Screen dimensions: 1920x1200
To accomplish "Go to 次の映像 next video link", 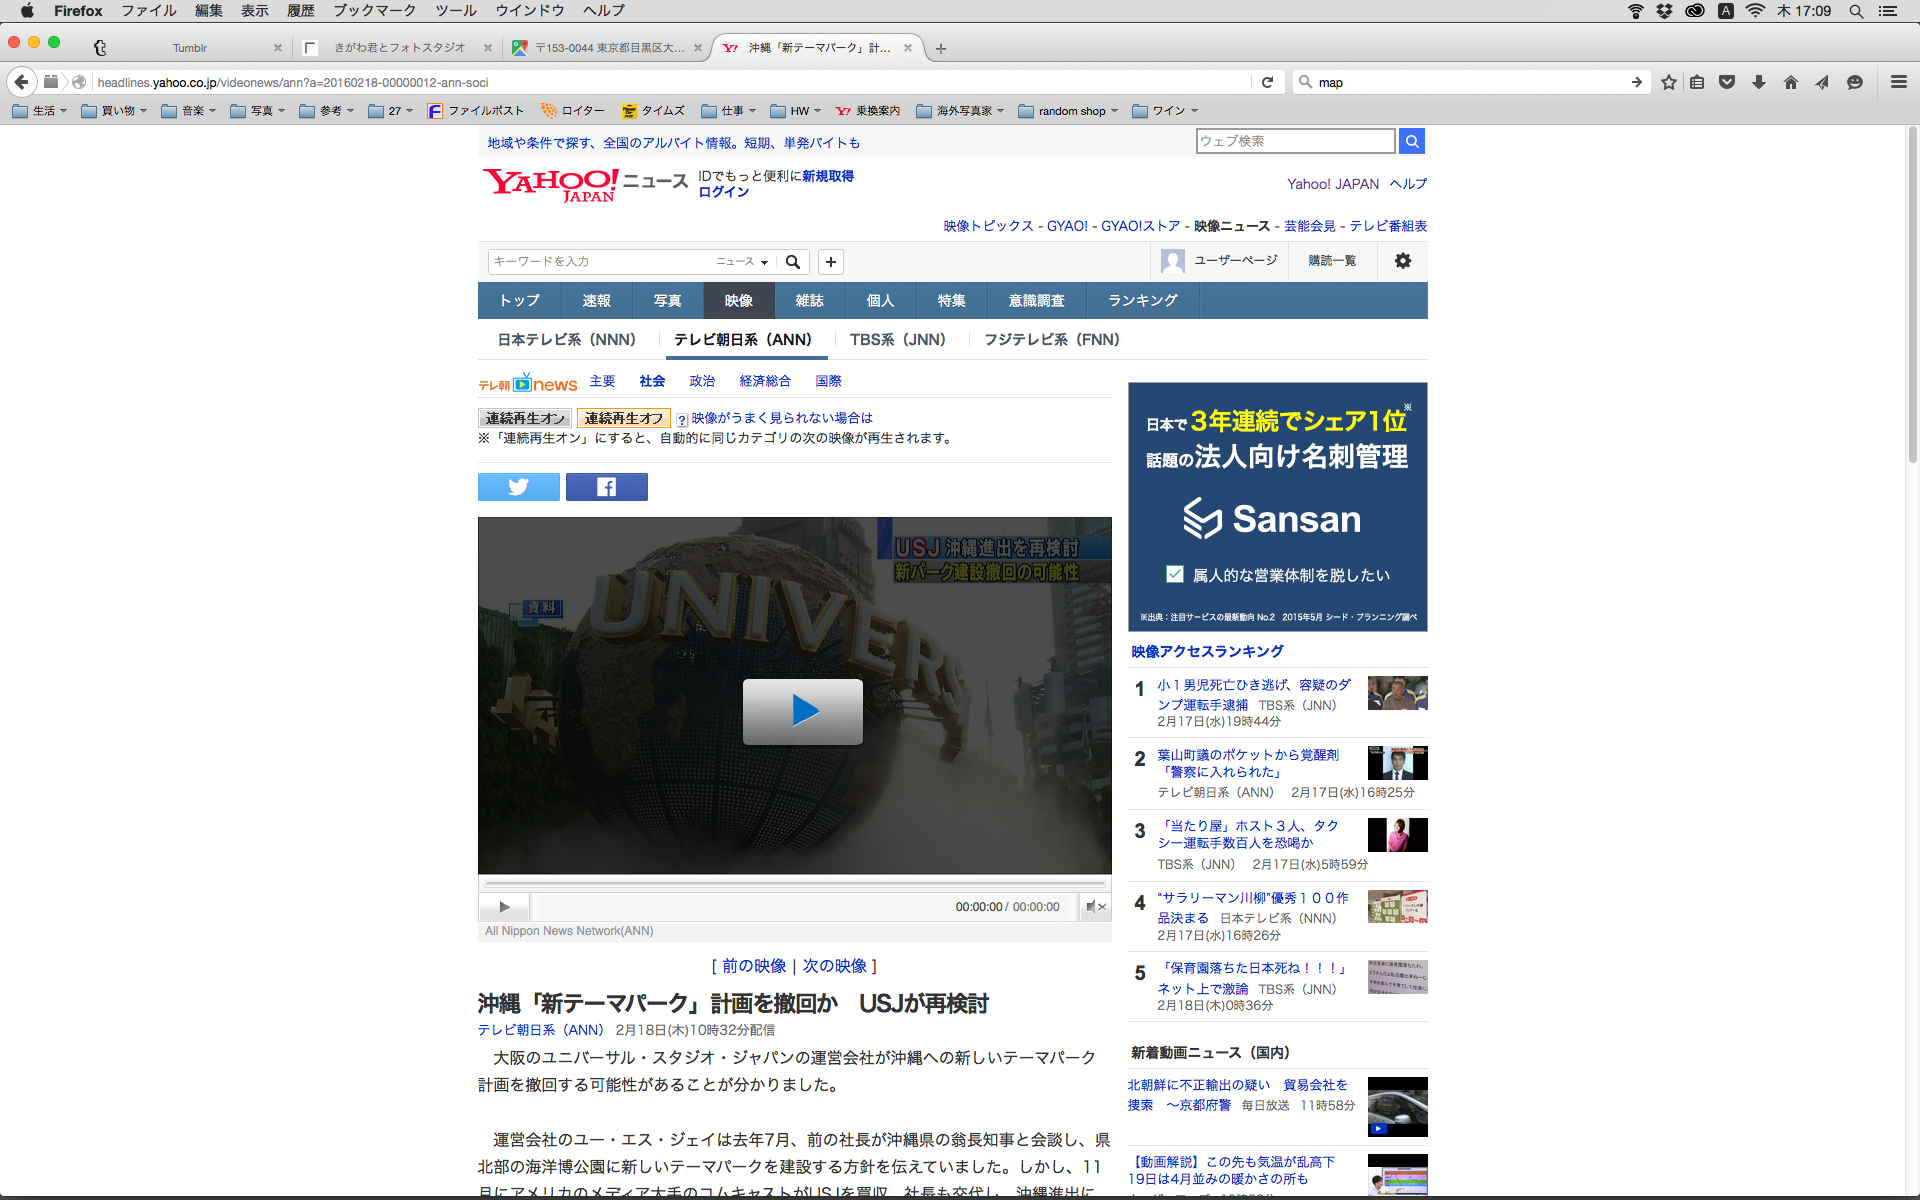I will [x=834, y=966].
